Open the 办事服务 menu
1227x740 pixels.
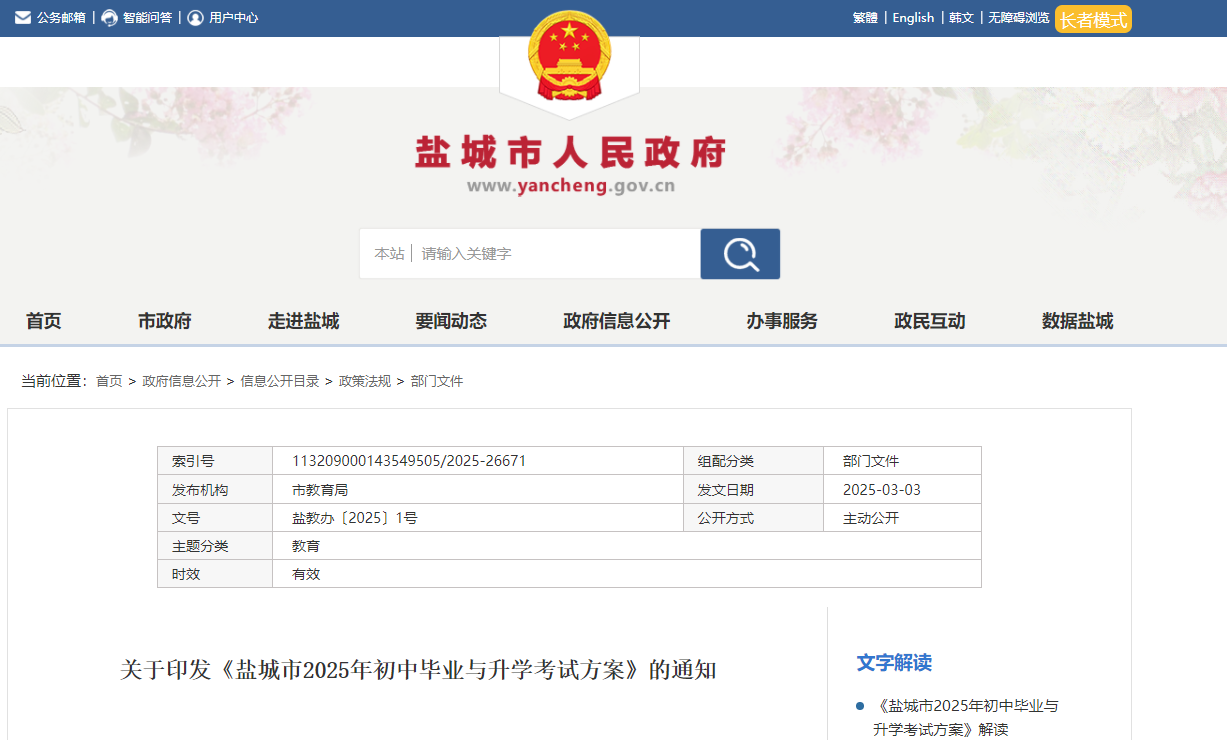tap(781, 321)
